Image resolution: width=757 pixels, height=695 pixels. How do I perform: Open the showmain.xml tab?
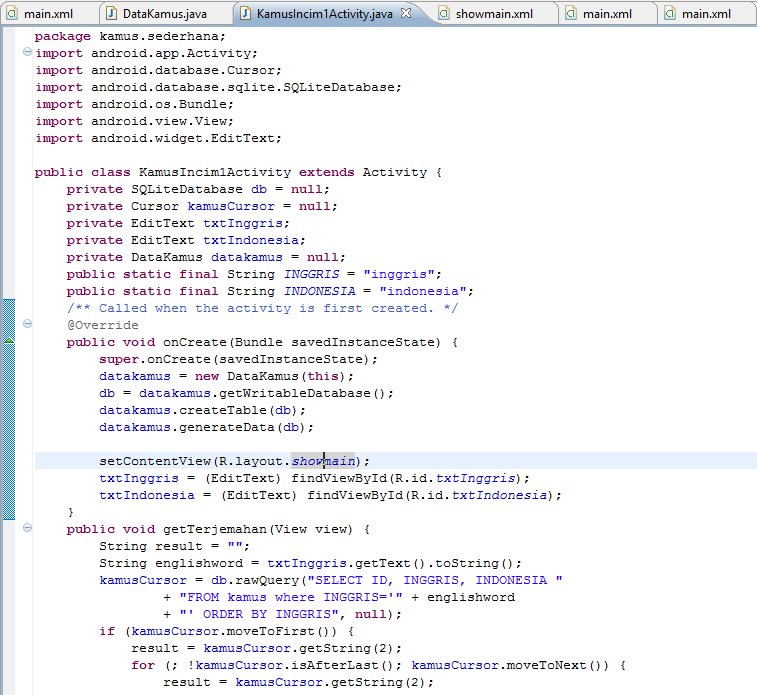tap(494, 14)
